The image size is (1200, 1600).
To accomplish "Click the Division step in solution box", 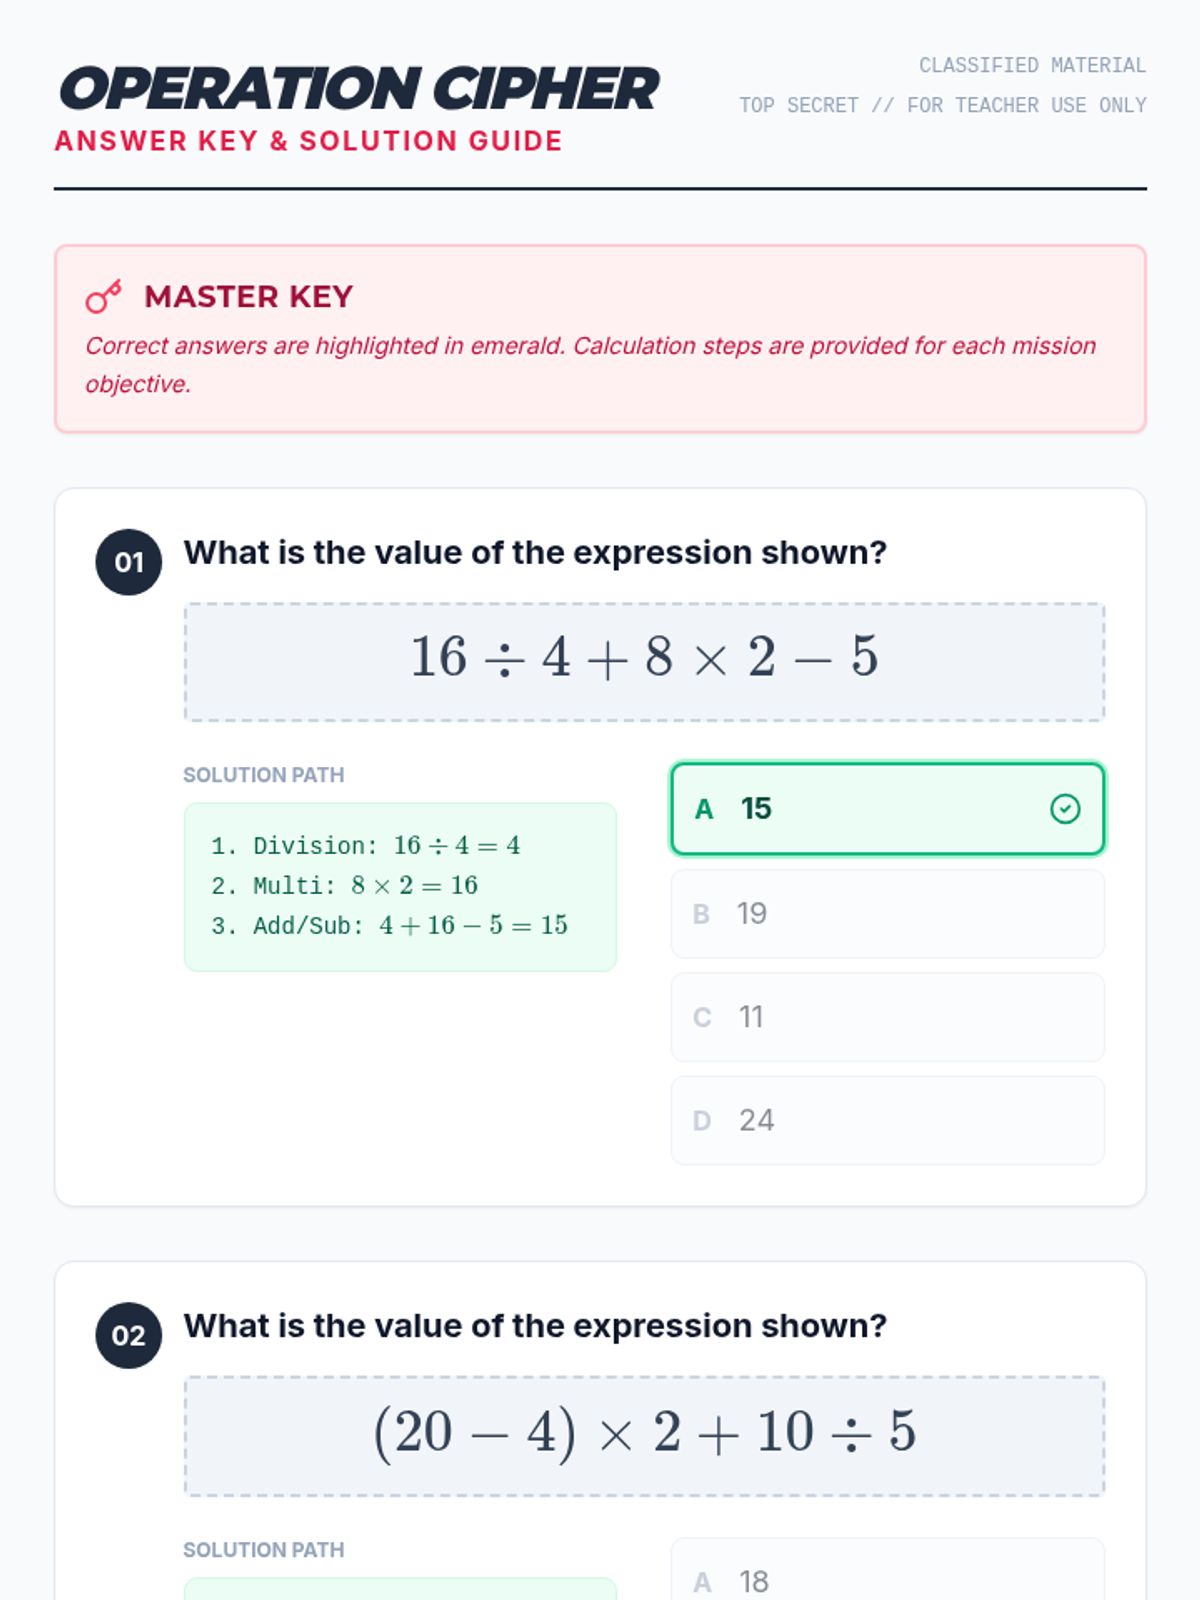I will point(365,846).
